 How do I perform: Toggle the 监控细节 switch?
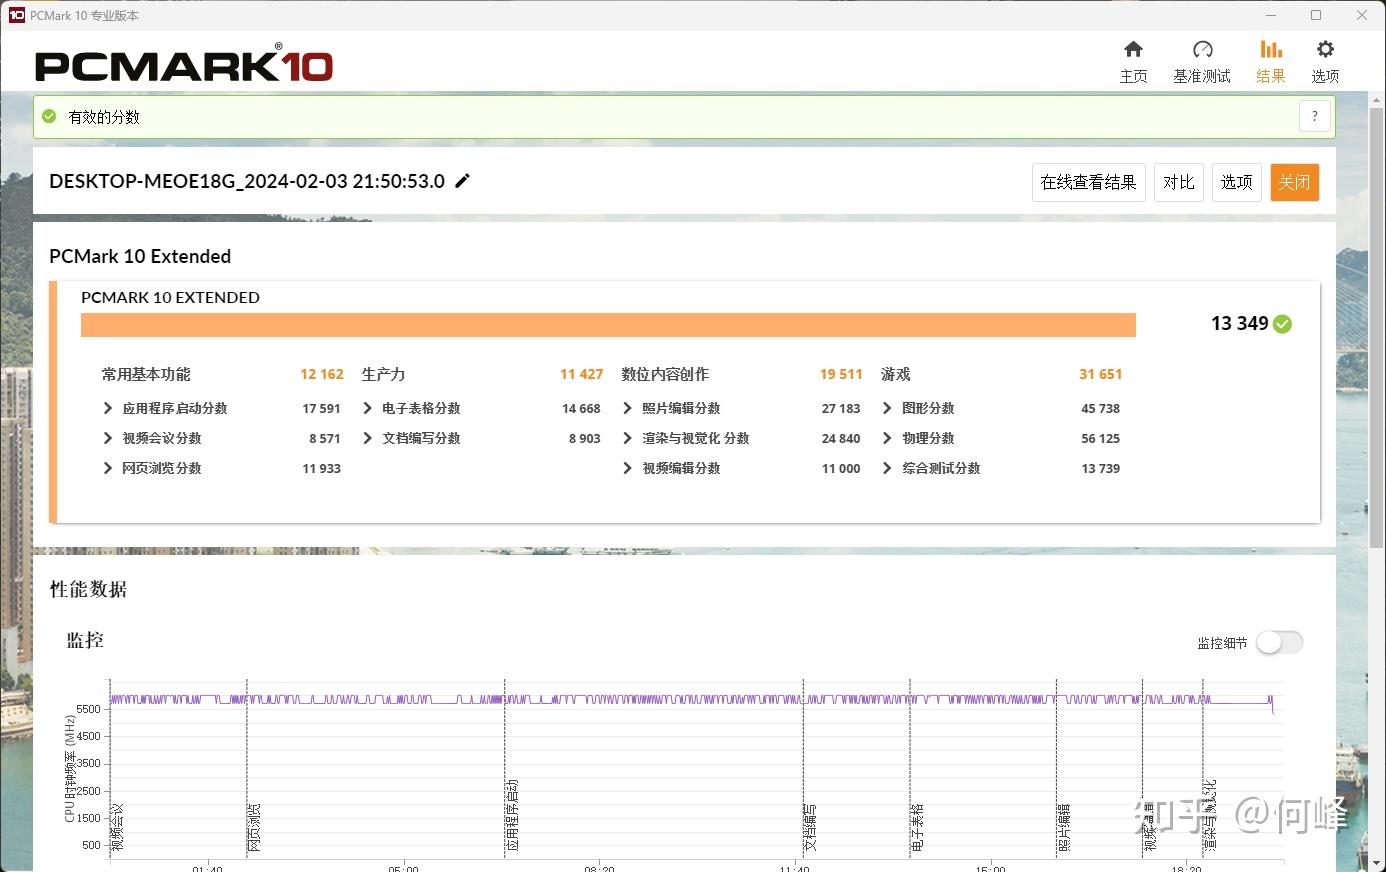pos(1279,643)
